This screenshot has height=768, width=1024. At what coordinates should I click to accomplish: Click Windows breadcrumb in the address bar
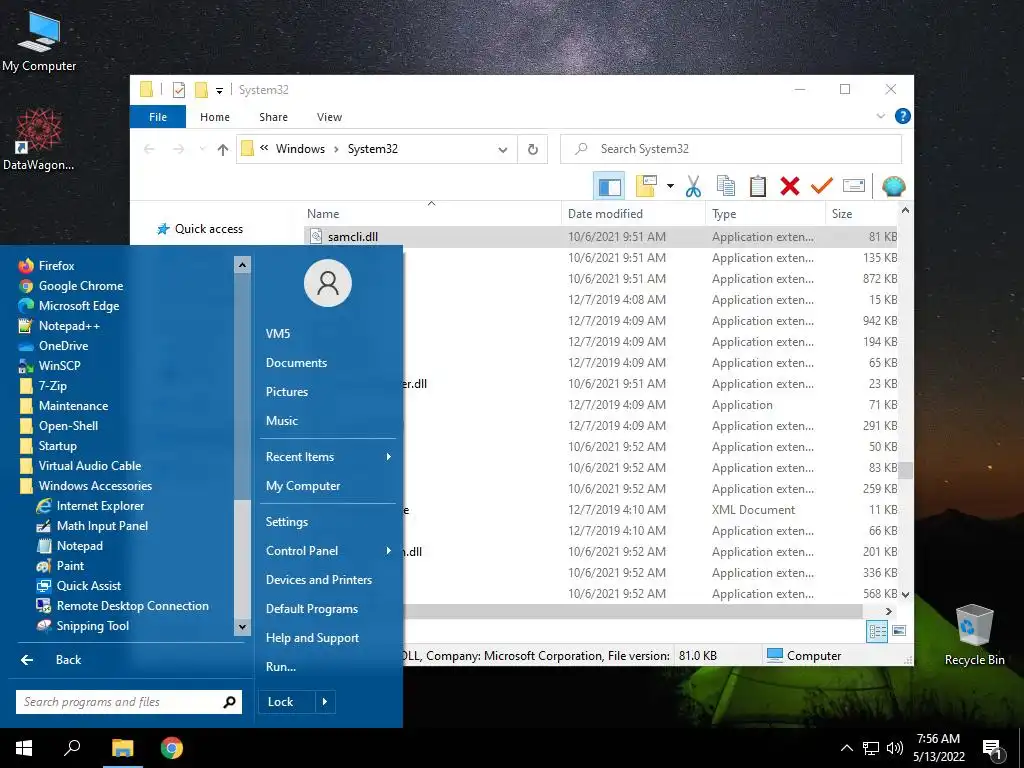click(x=300, y=149)
